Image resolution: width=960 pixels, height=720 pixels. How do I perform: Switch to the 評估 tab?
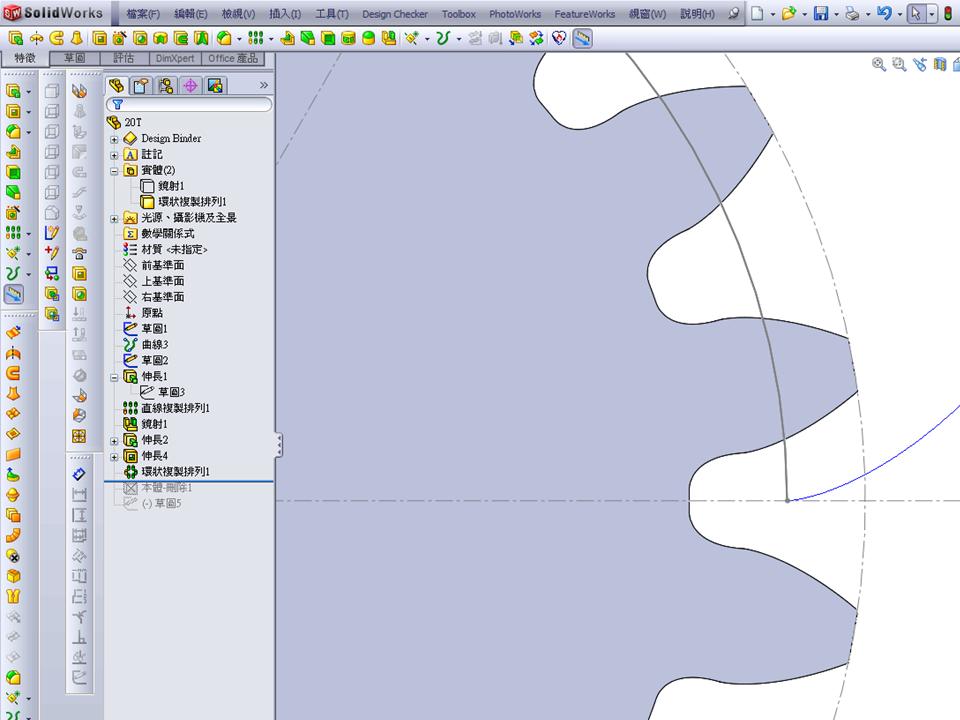[123, 58]
